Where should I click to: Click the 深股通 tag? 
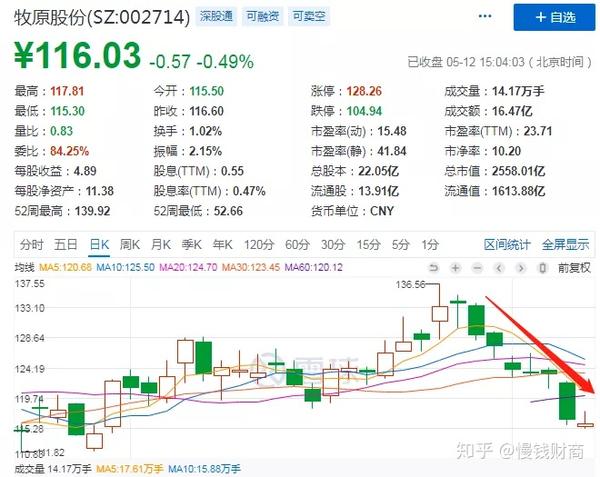(216, 16)
